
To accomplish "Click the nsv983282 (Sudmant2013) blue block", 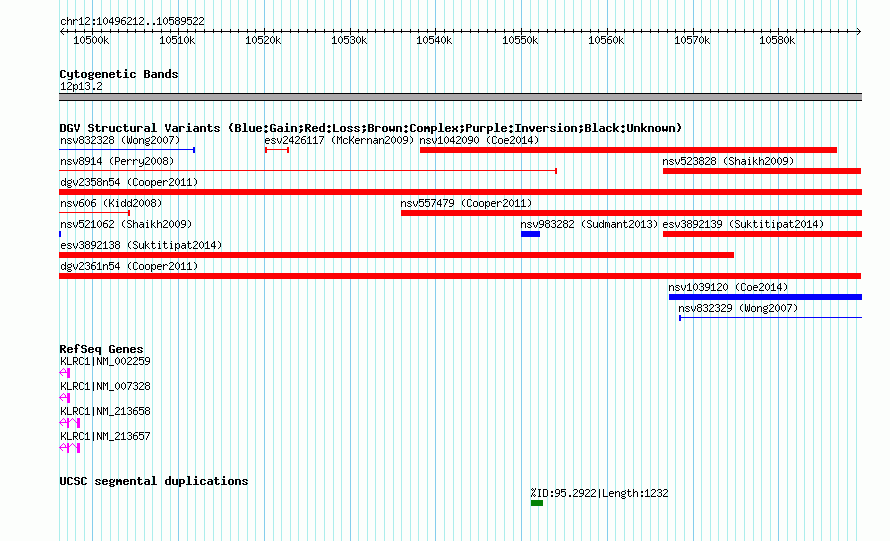I will [530, 234].
